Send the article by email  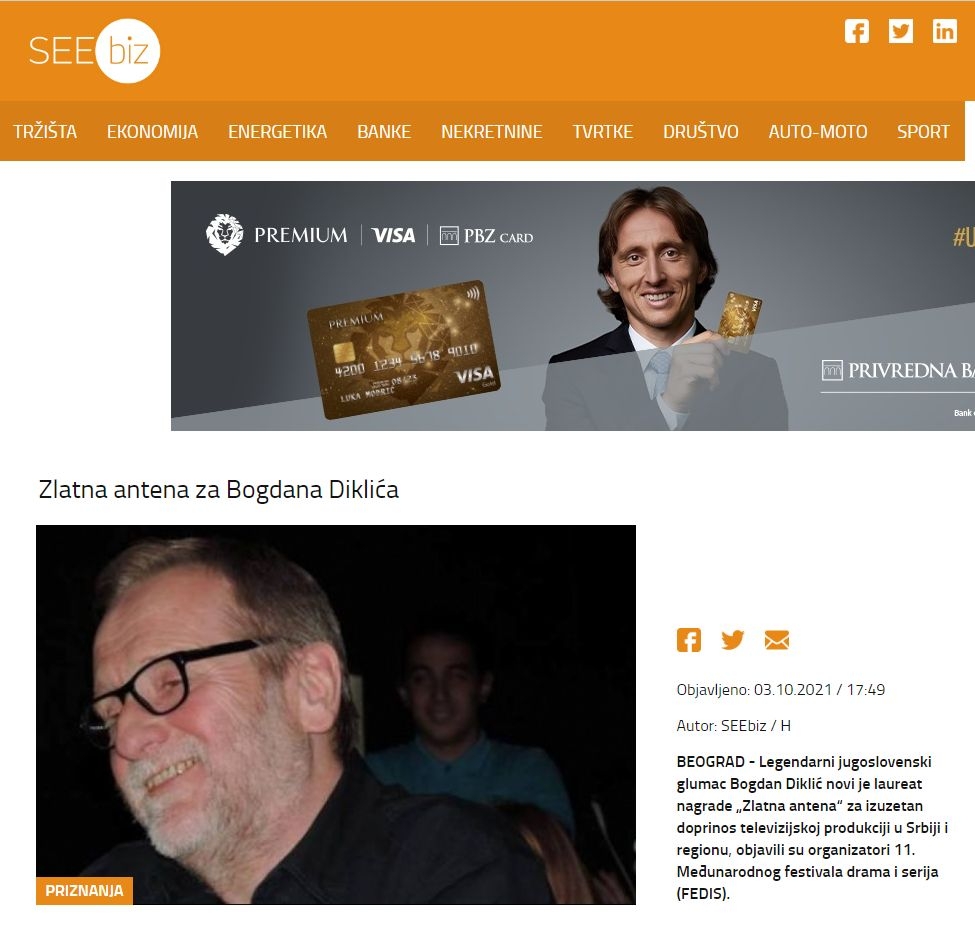pyautogui.click(x=777, y=640)
